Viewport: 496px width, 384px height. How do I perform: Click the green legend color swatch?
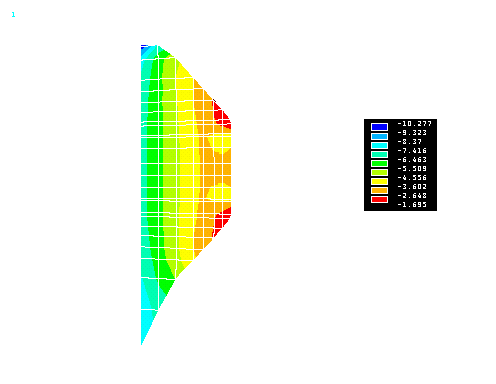[379, 163]
